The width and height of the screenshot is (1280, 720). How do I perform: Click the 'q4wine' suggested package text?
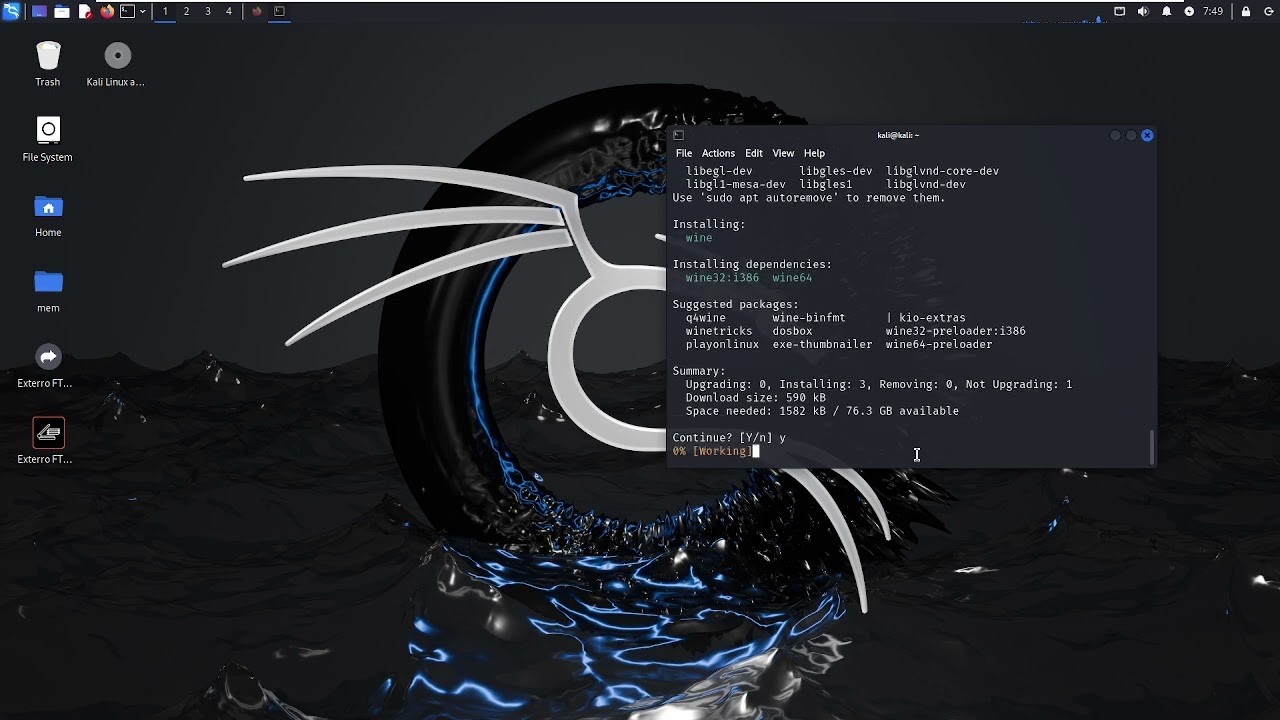point(705,318)
